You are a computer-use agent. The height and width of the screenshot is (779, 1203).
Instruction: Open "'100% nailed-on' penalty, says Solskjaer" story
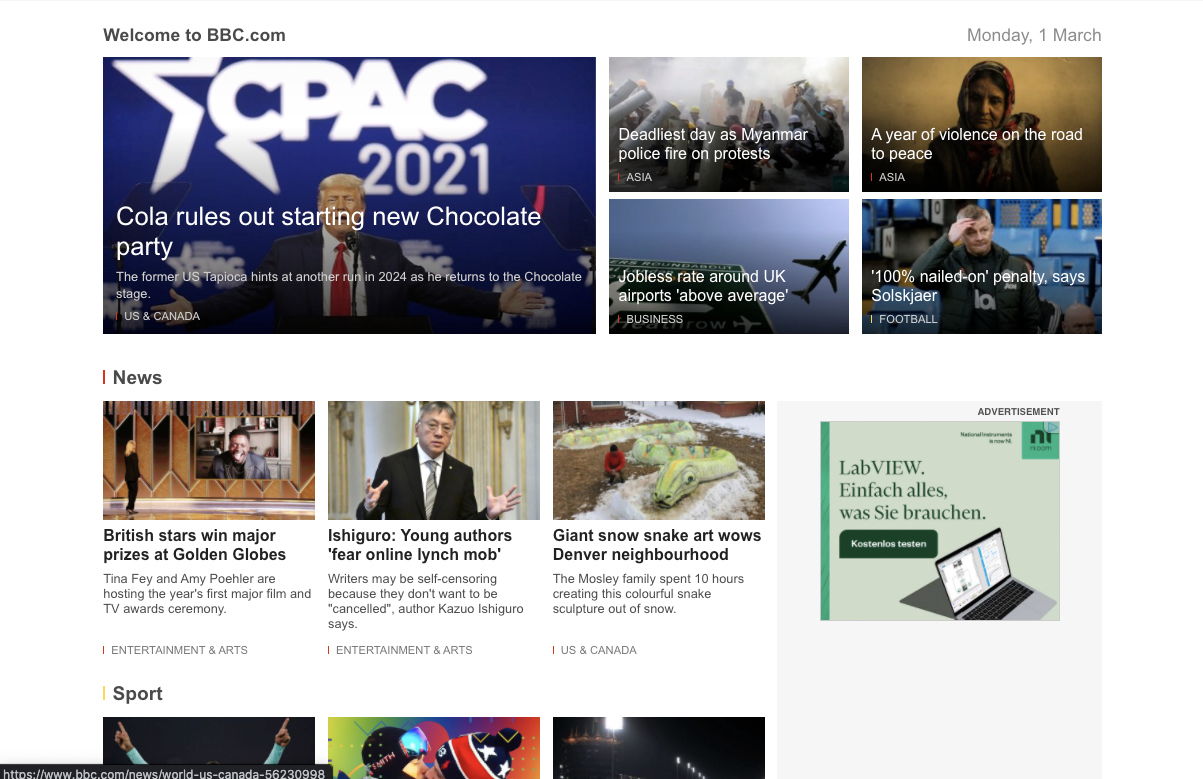click(x=978, y=286)
